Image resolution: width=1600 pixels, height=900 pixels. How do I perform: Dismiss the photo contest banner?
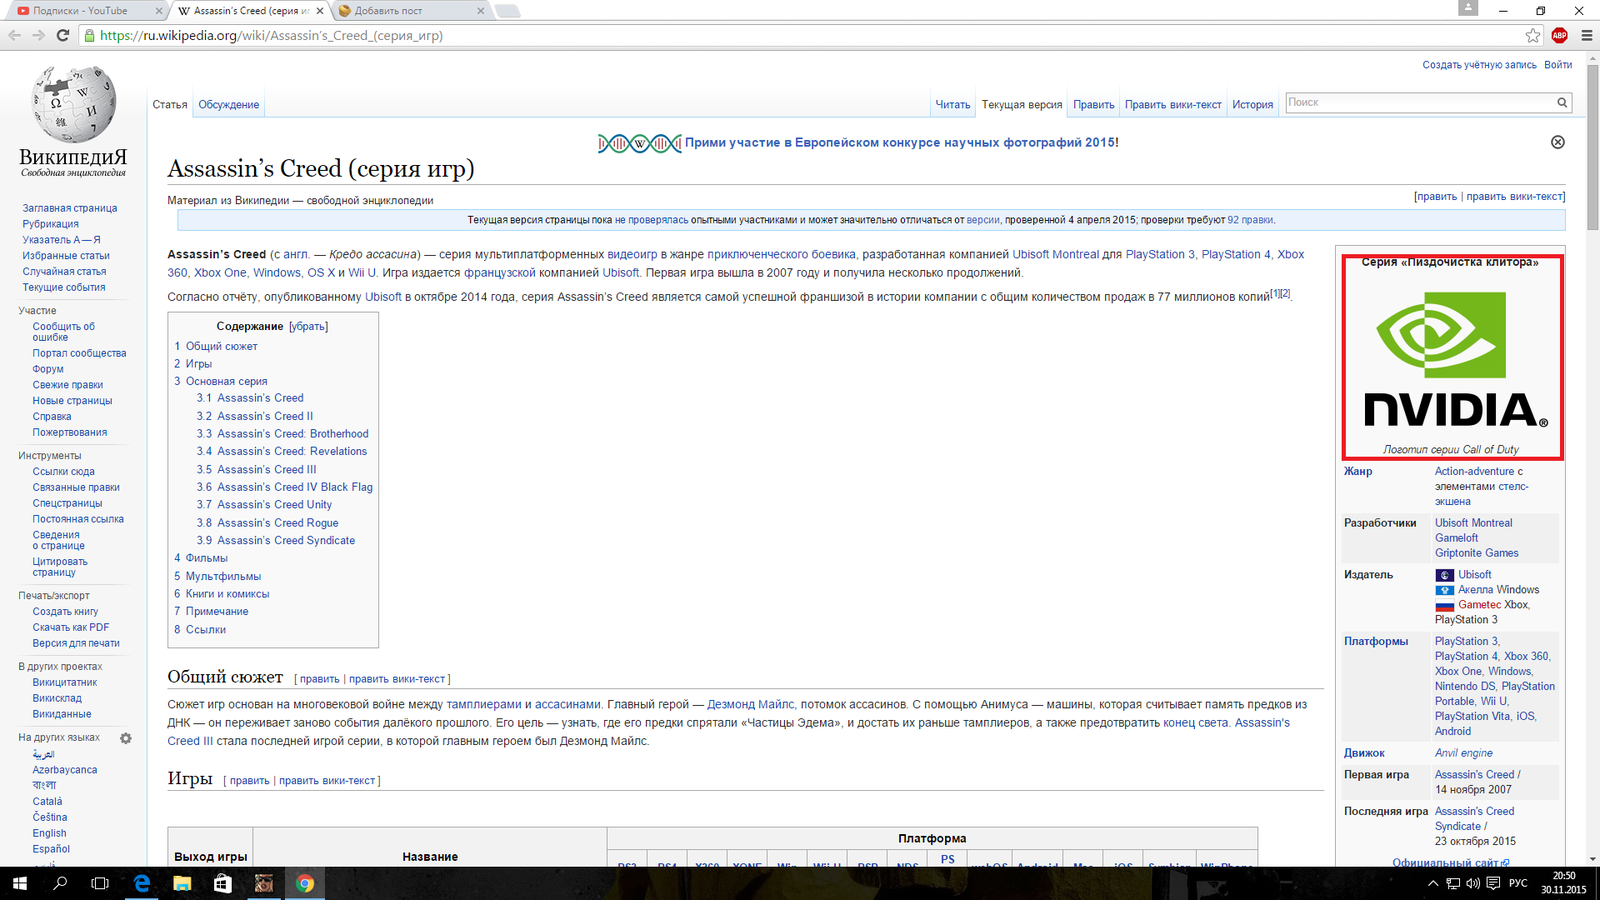(x=1557, y=142)
